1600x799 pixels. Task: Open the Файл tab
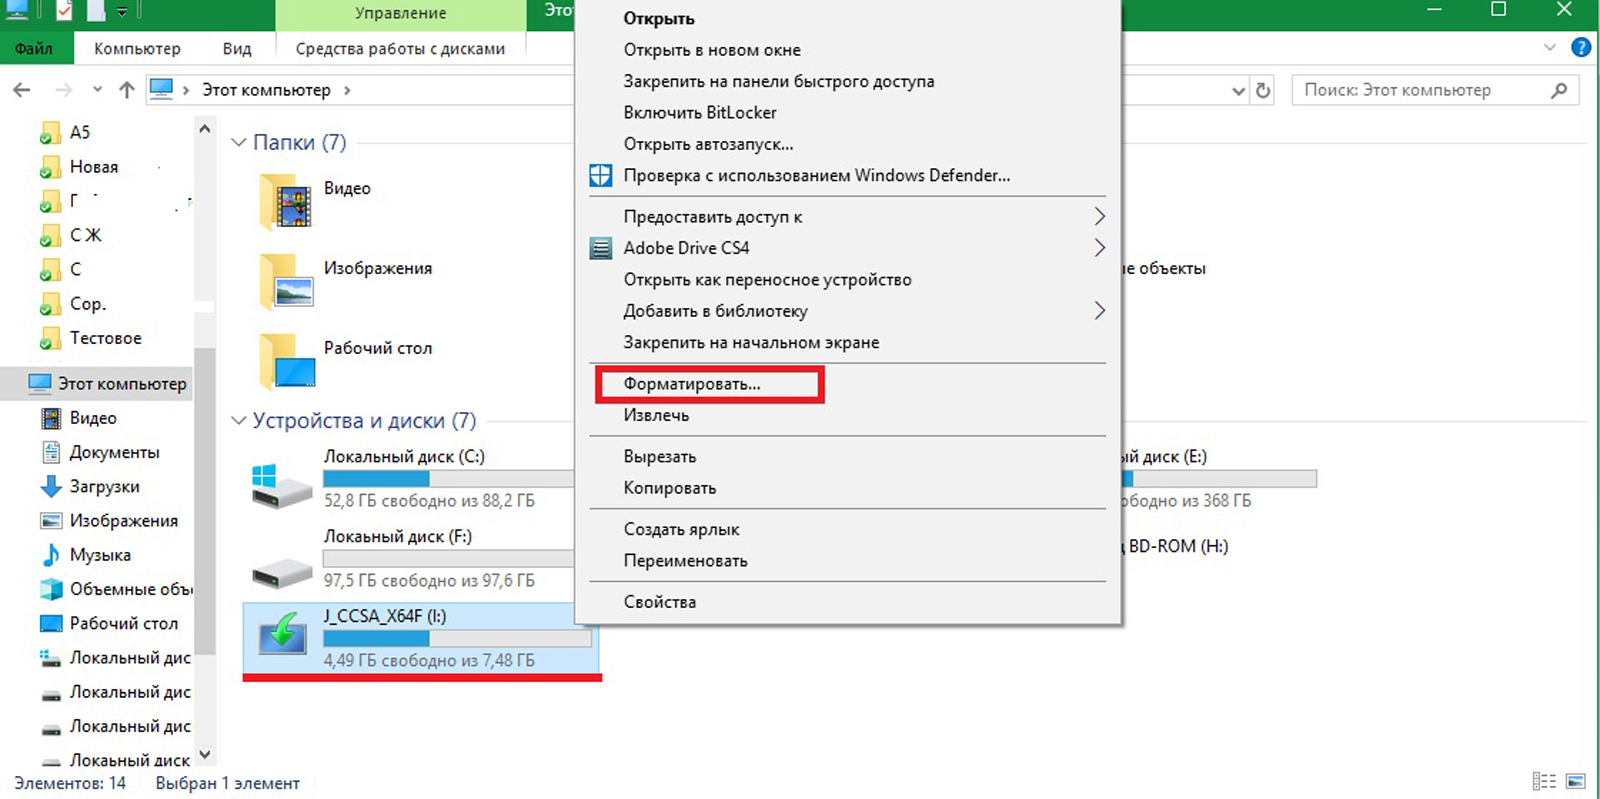34,48
